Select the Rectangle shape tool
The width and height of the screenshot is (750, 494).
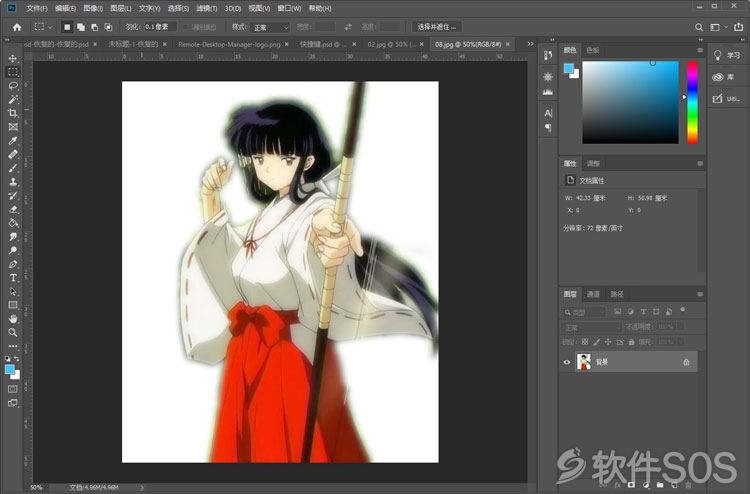[x=13, y=305]
